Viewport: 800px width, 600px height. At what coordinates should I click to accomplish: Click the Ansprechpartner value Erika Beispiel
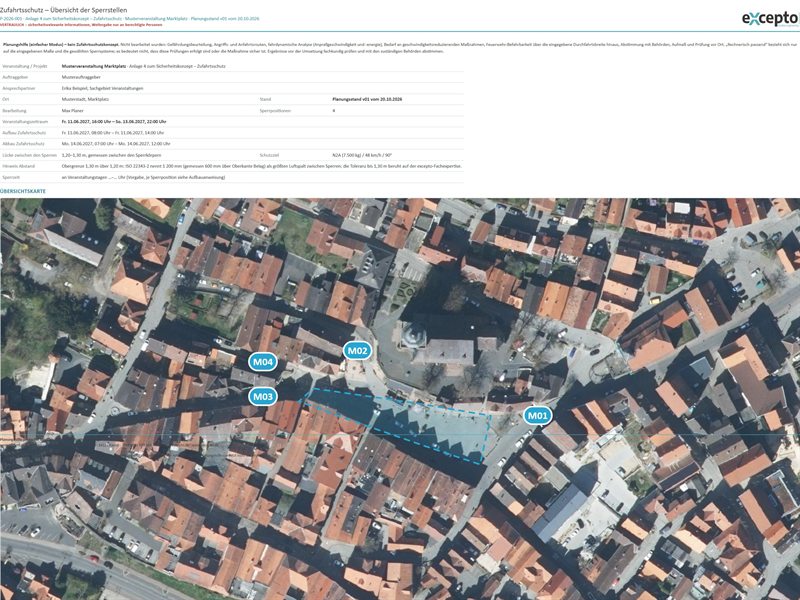tap(102, 88)
